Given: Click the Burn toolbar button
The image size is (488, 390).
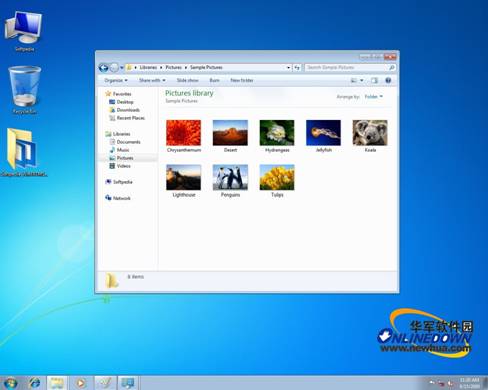Looking at the screenshot, I should pyautogui.click(x=214, y=80).
